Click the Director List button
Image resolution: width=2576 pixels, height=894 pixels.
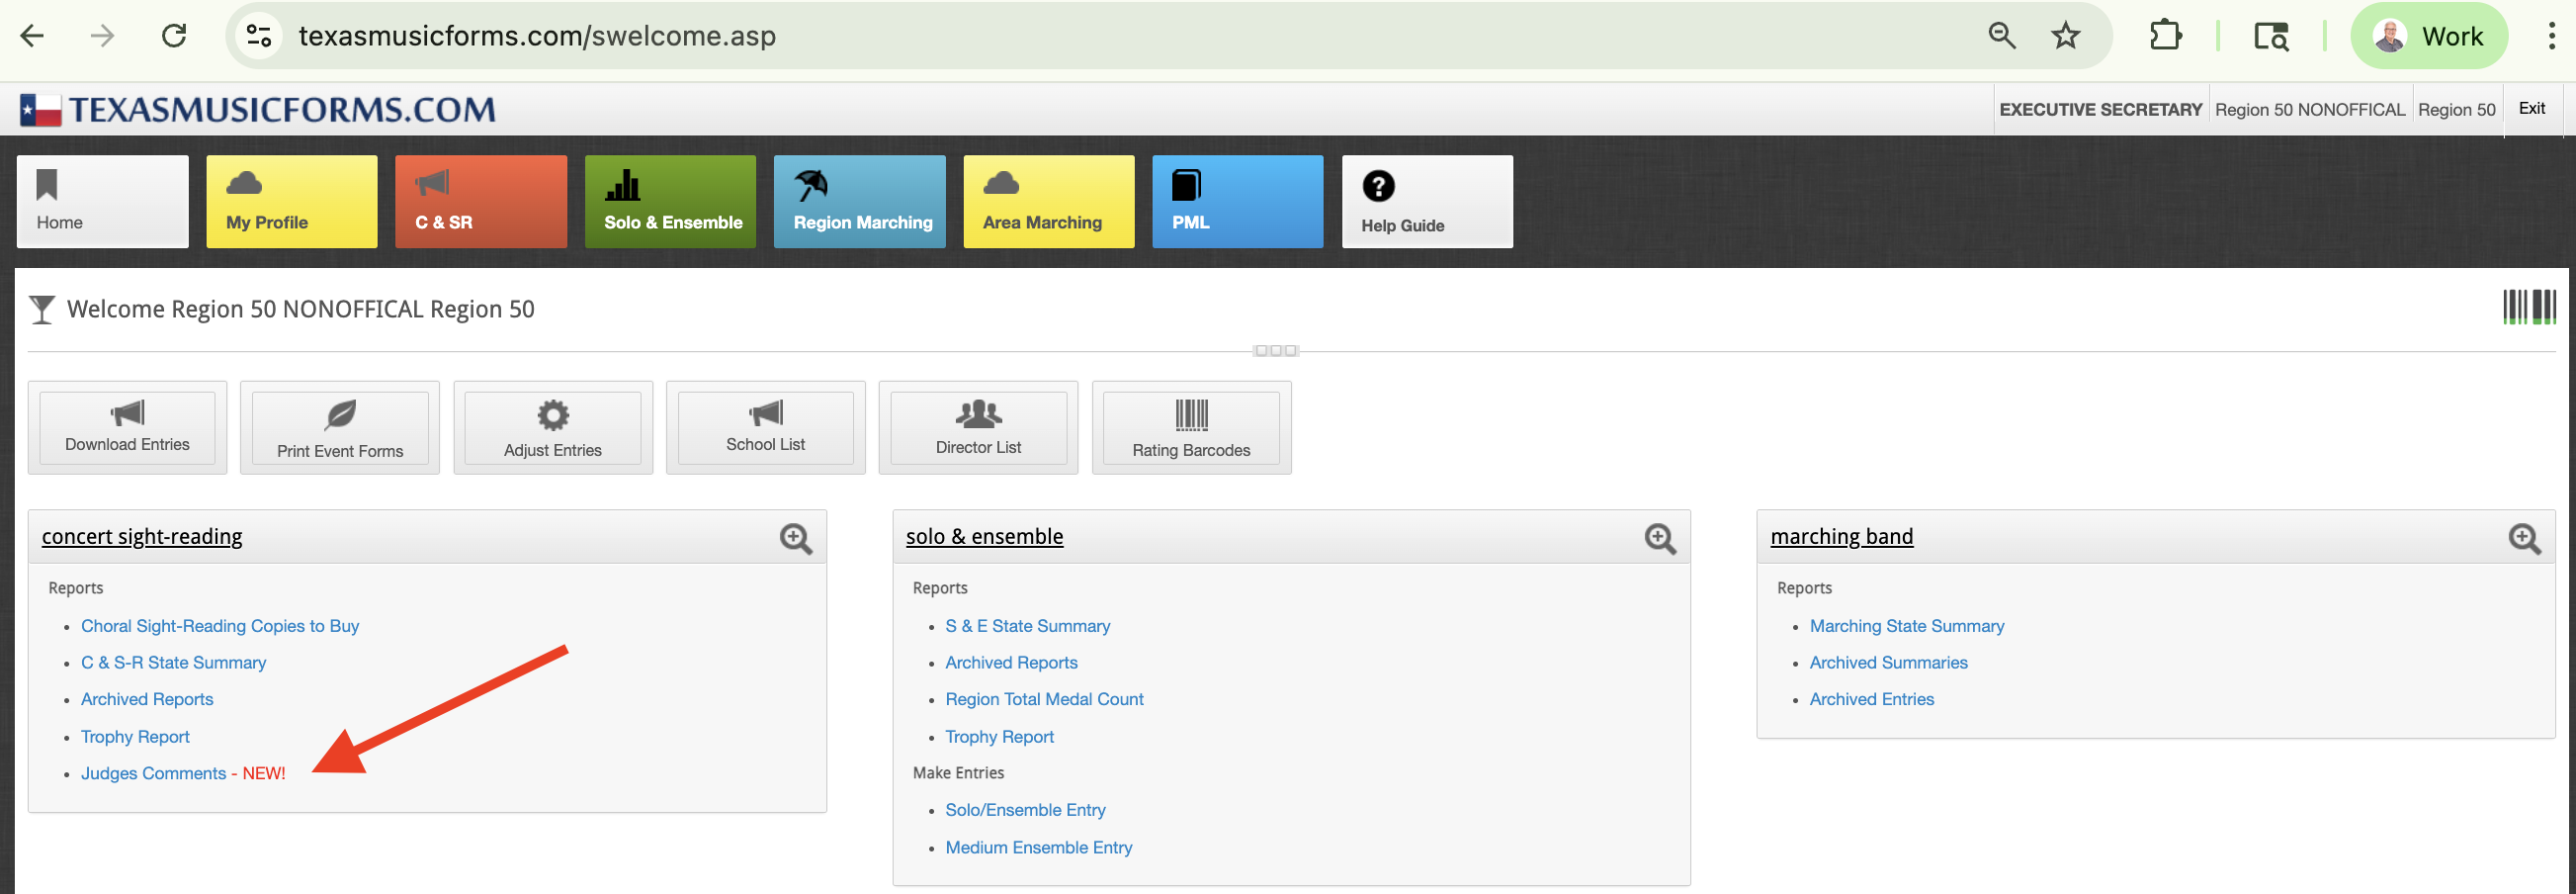click(x=979, y=428)
